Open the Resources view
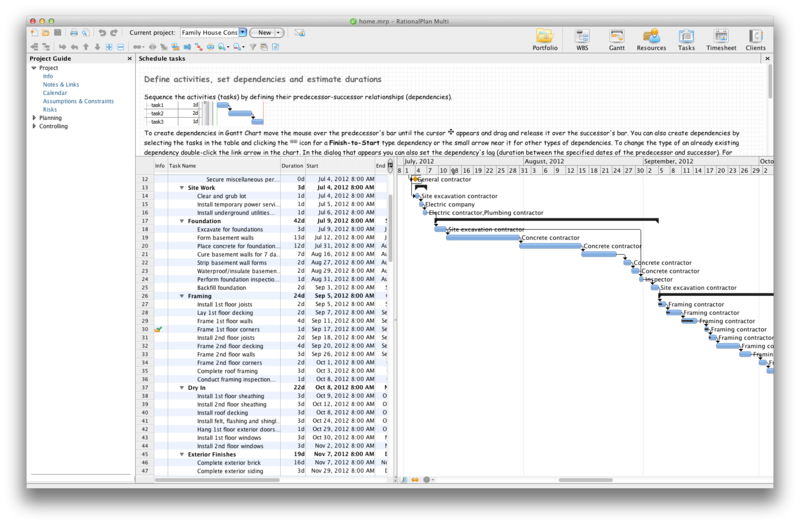This screenshot has width=800, height=525. point(651,40)
